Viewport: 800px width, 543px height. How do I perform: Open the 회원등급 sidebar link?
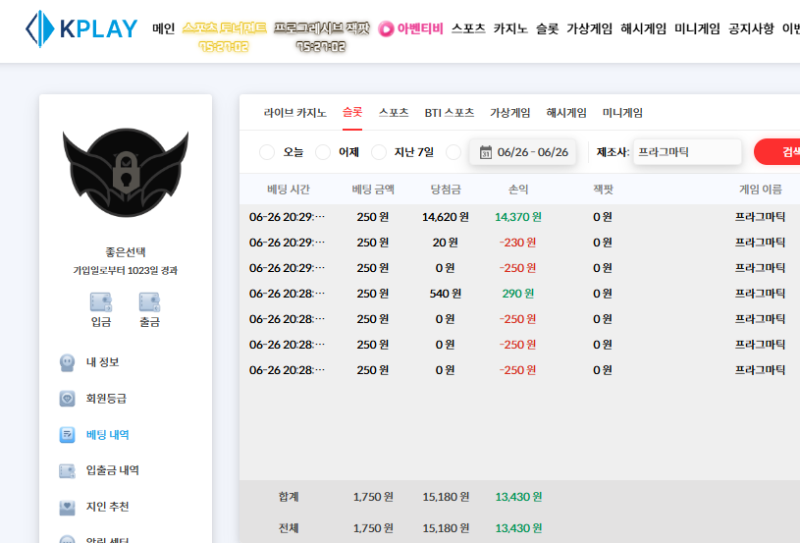[x=106, y=399]
